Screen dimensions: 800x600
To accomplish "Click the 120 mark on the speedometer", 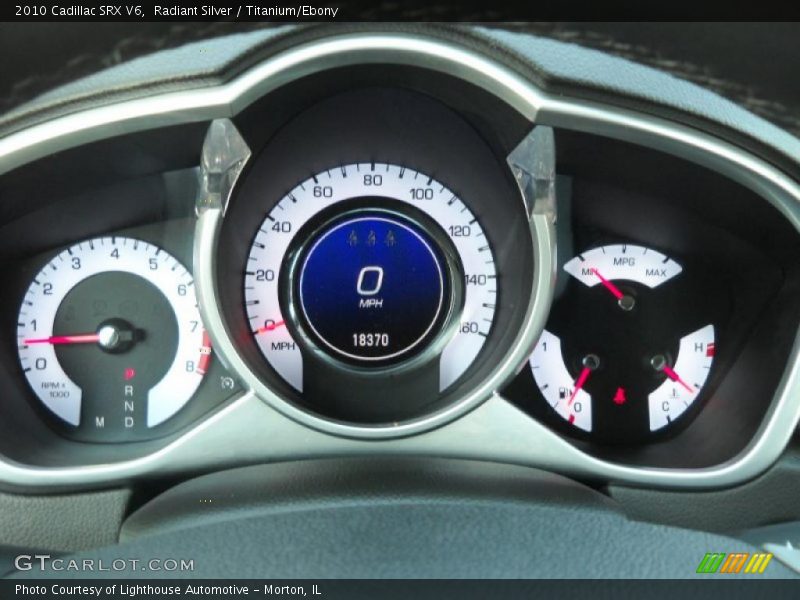I will coord(459,231).
